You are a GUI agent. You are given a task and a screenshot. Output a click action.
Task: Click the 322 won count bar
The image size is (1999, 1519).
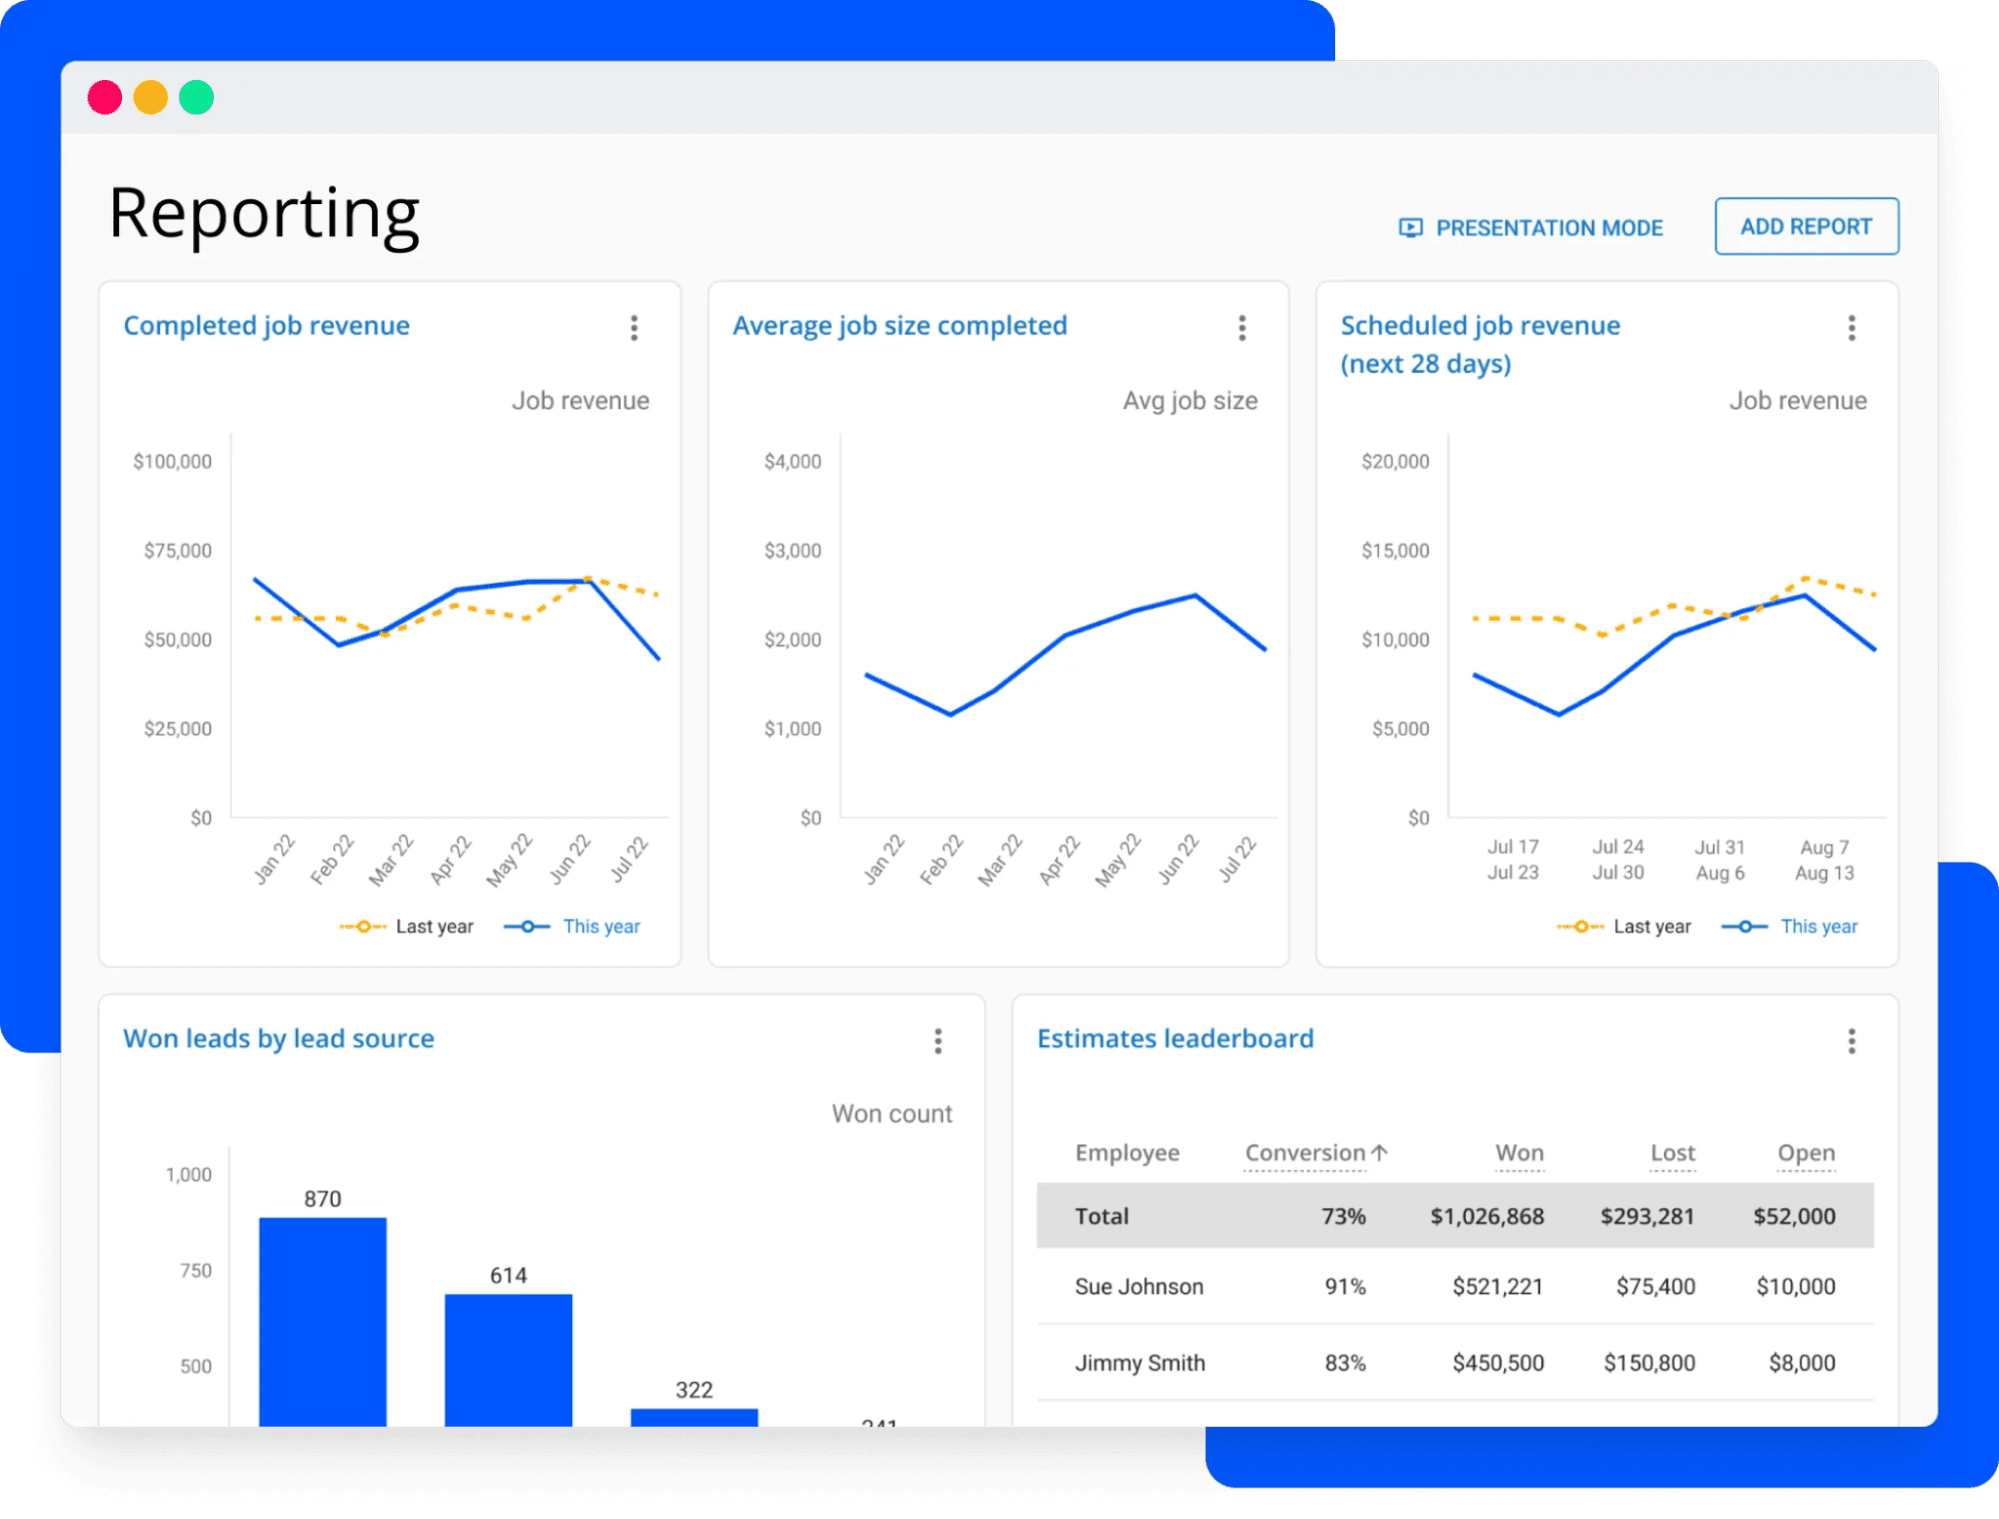(x=694, y=1418)
